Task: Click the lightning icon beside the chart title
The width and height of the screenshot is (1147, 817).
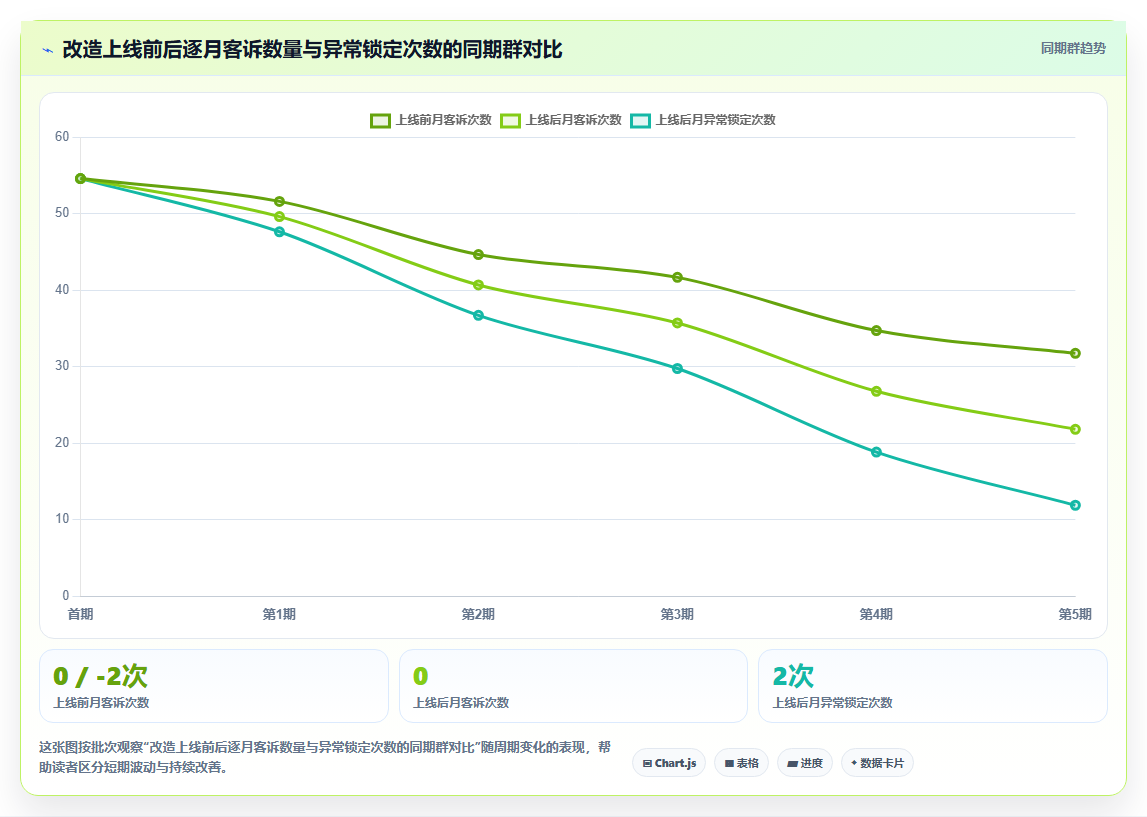Action: [48, 50]
